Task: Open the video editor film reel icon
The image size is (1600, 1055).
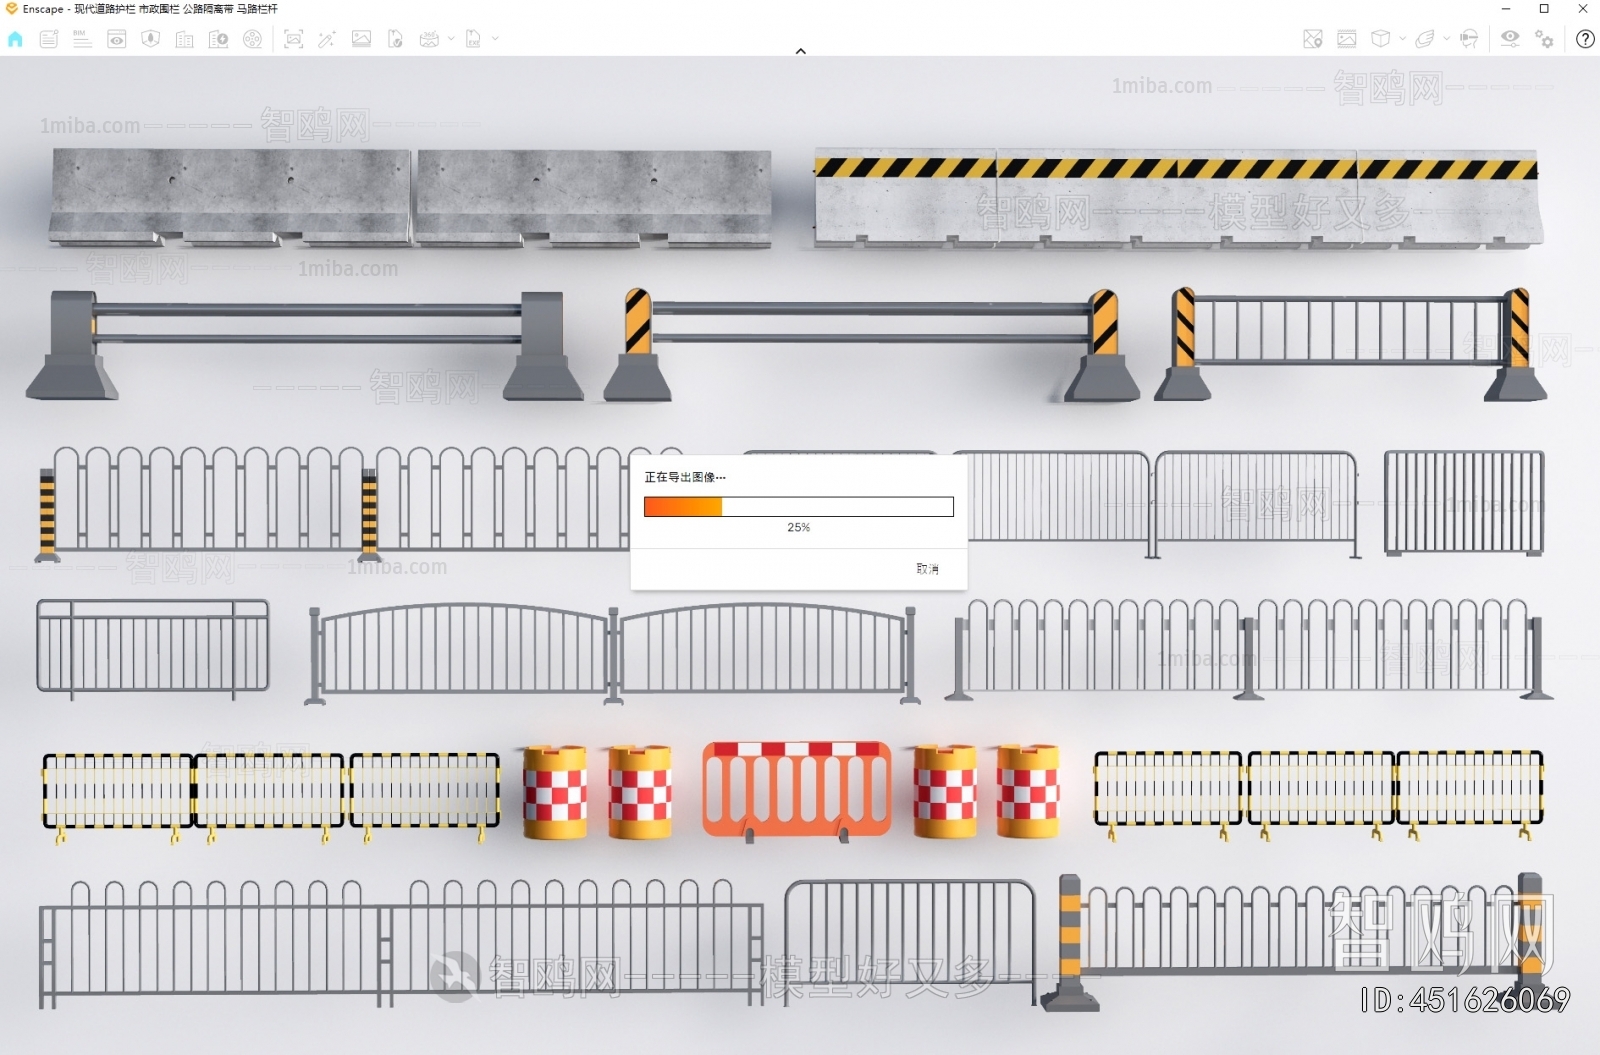Action: tap(253, 39)
